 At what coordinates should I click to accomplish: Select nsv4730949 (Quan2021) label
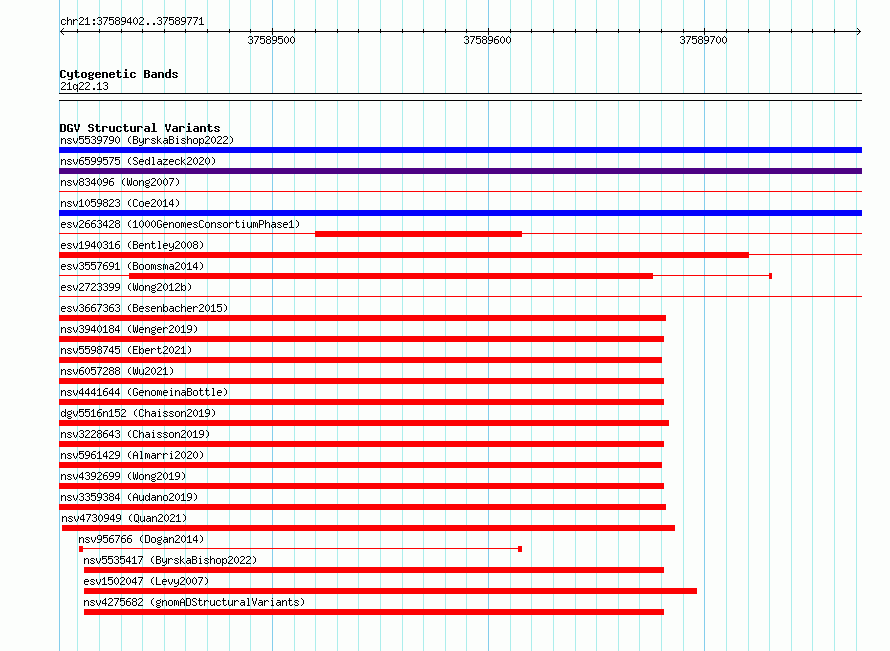point(124,518)
